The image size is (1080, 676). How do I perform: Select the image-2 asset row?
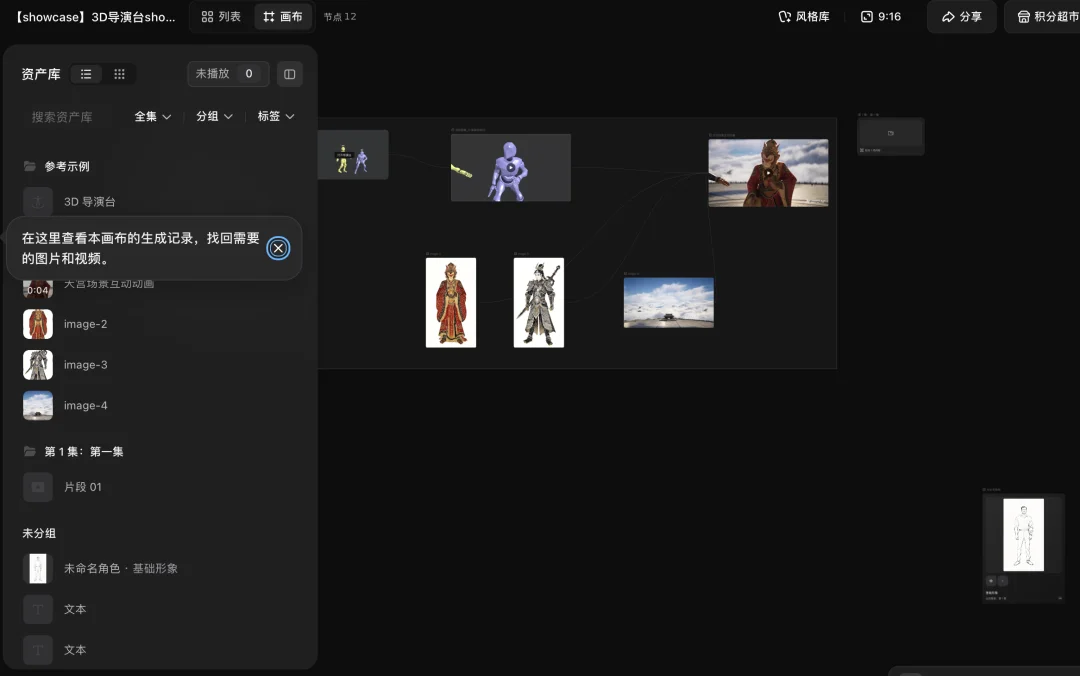(159, 324)
